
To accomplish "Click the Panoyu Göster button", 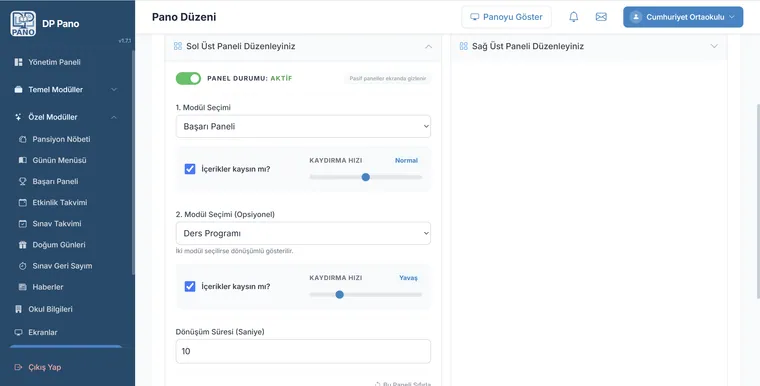I will [x=506, y=17].
